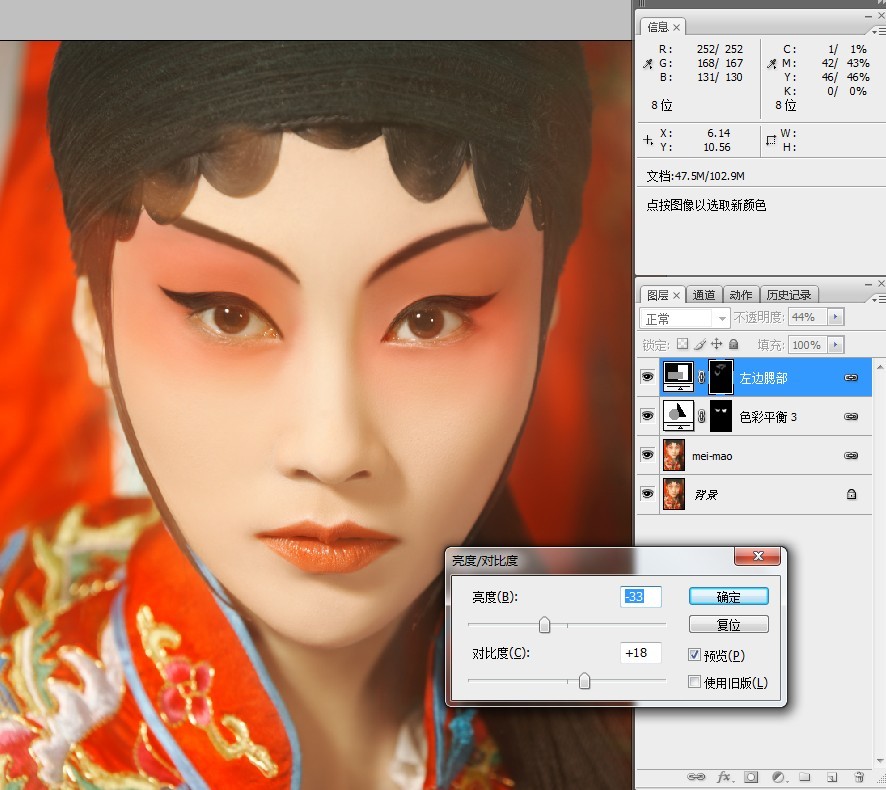Screen dimensions: 886x790
Task: Click the CMYK eyedropper icon in Info panel
Action: pyautogui.click(x=772, y=64)
